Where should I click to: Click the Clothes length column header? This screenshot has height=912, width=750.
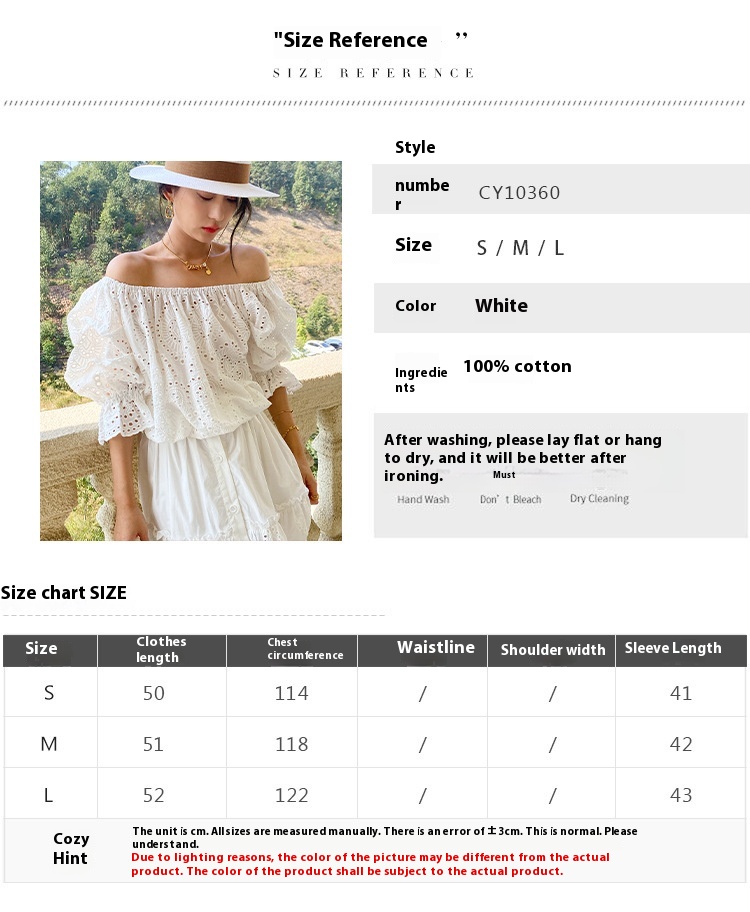(161, 649)
